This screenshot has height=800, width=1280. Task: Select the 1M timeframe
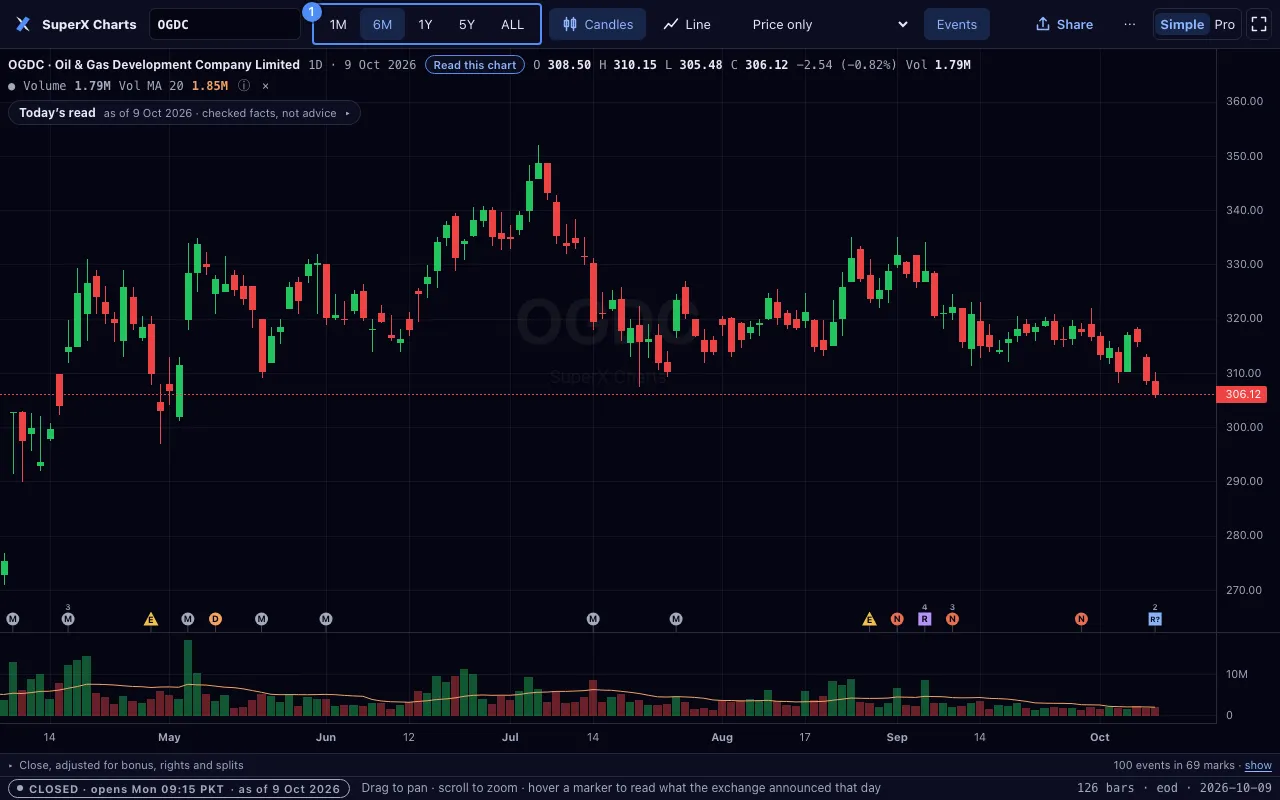[338, 24]
